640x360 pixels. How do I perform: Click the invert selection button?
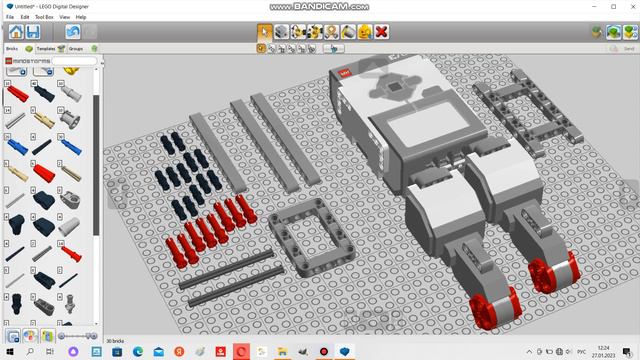(x=334, y=49)
